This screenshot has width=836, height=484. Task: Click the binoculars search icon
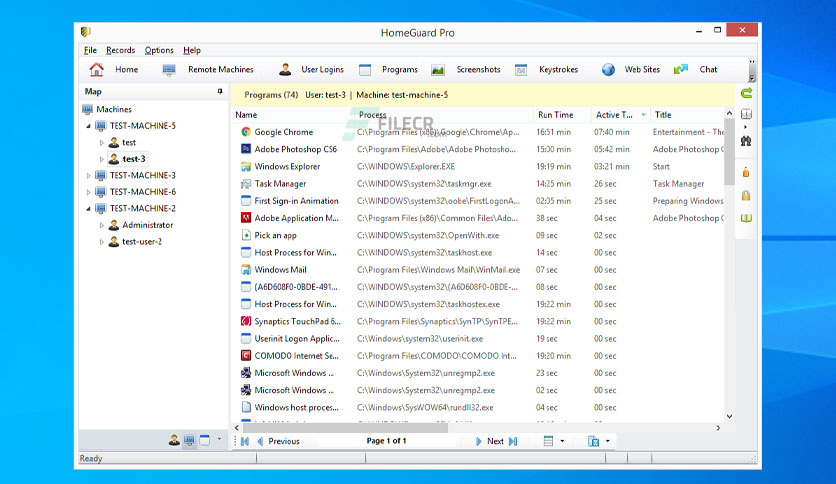(746, 141)
